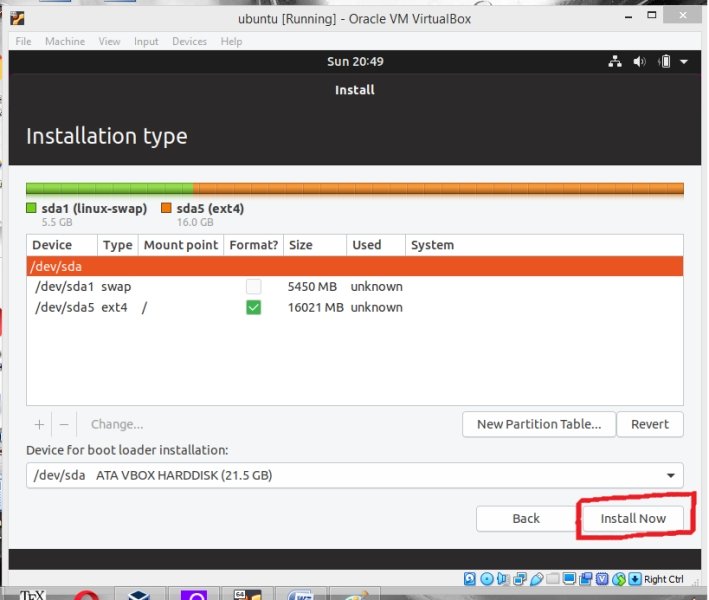Click the plus icon to add partition
The height and width of the screenshot is (600, 709).
pyautogui.click(x=39, y=425)
